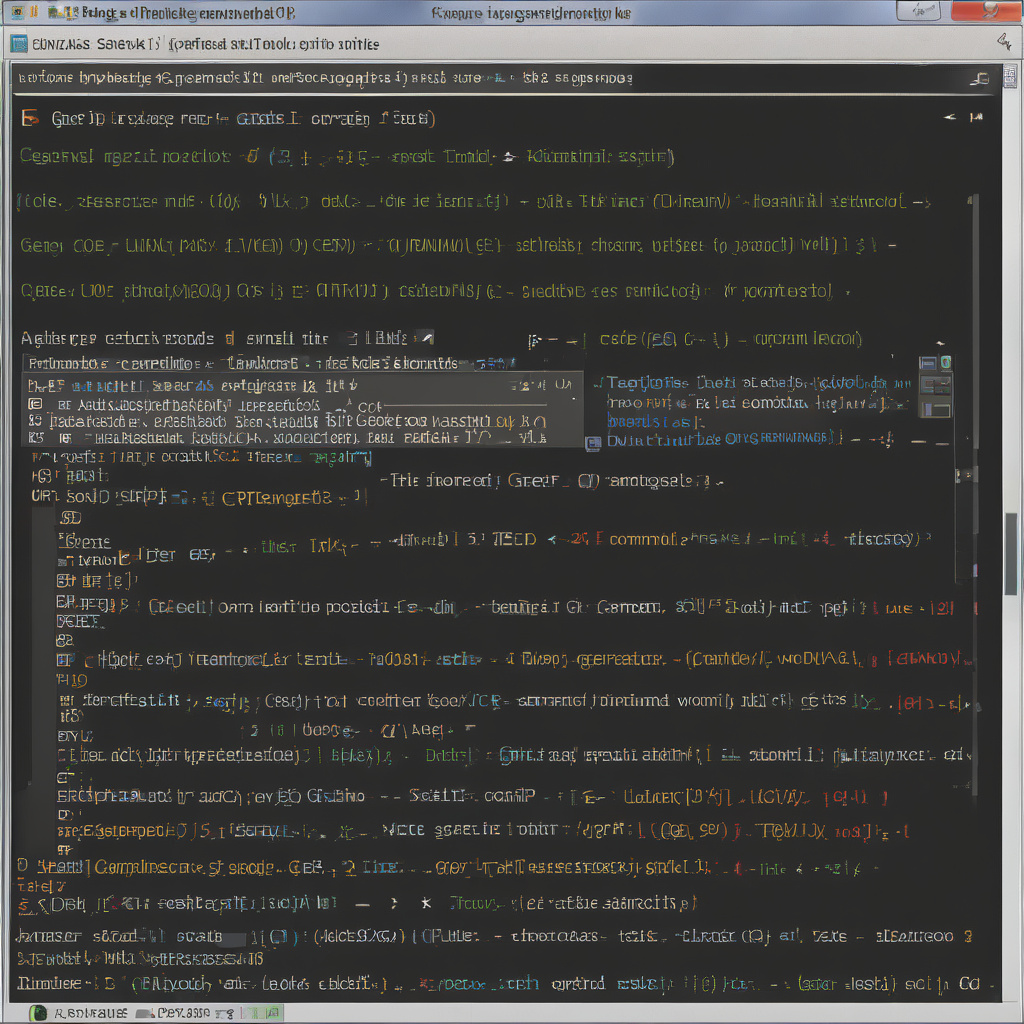Click the application icon in the title bar
This screenshot has width=1024, height=1024.
tap(17, 12)
